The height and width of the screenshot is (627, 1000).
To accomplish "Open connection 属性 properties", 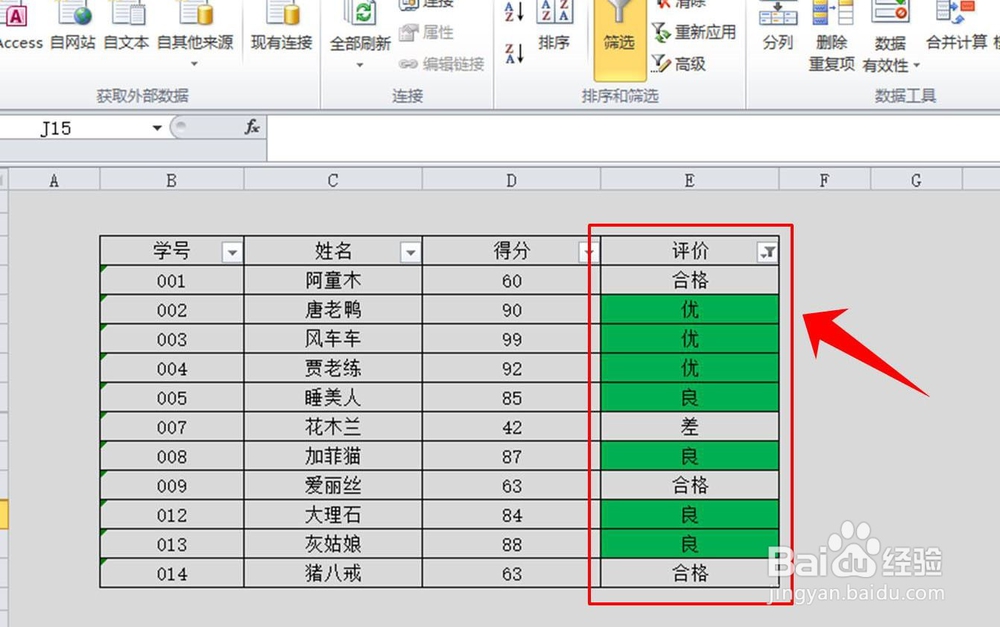I will tap(427, 32).
